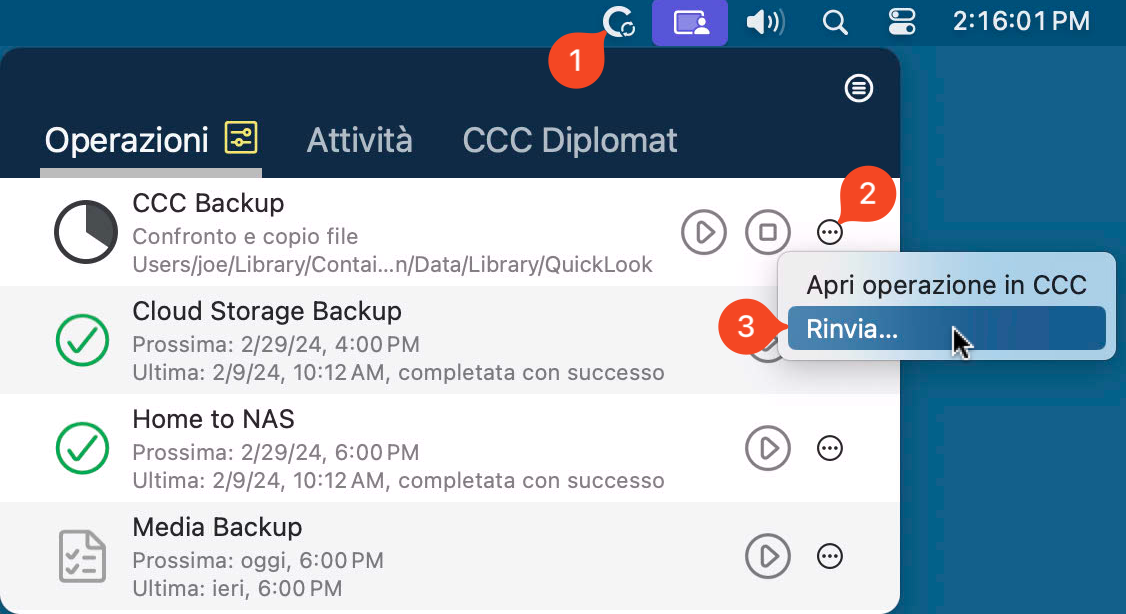1126x614 pixels.
Task: Open Control Center from menu bar
Action: pos(901,23)
